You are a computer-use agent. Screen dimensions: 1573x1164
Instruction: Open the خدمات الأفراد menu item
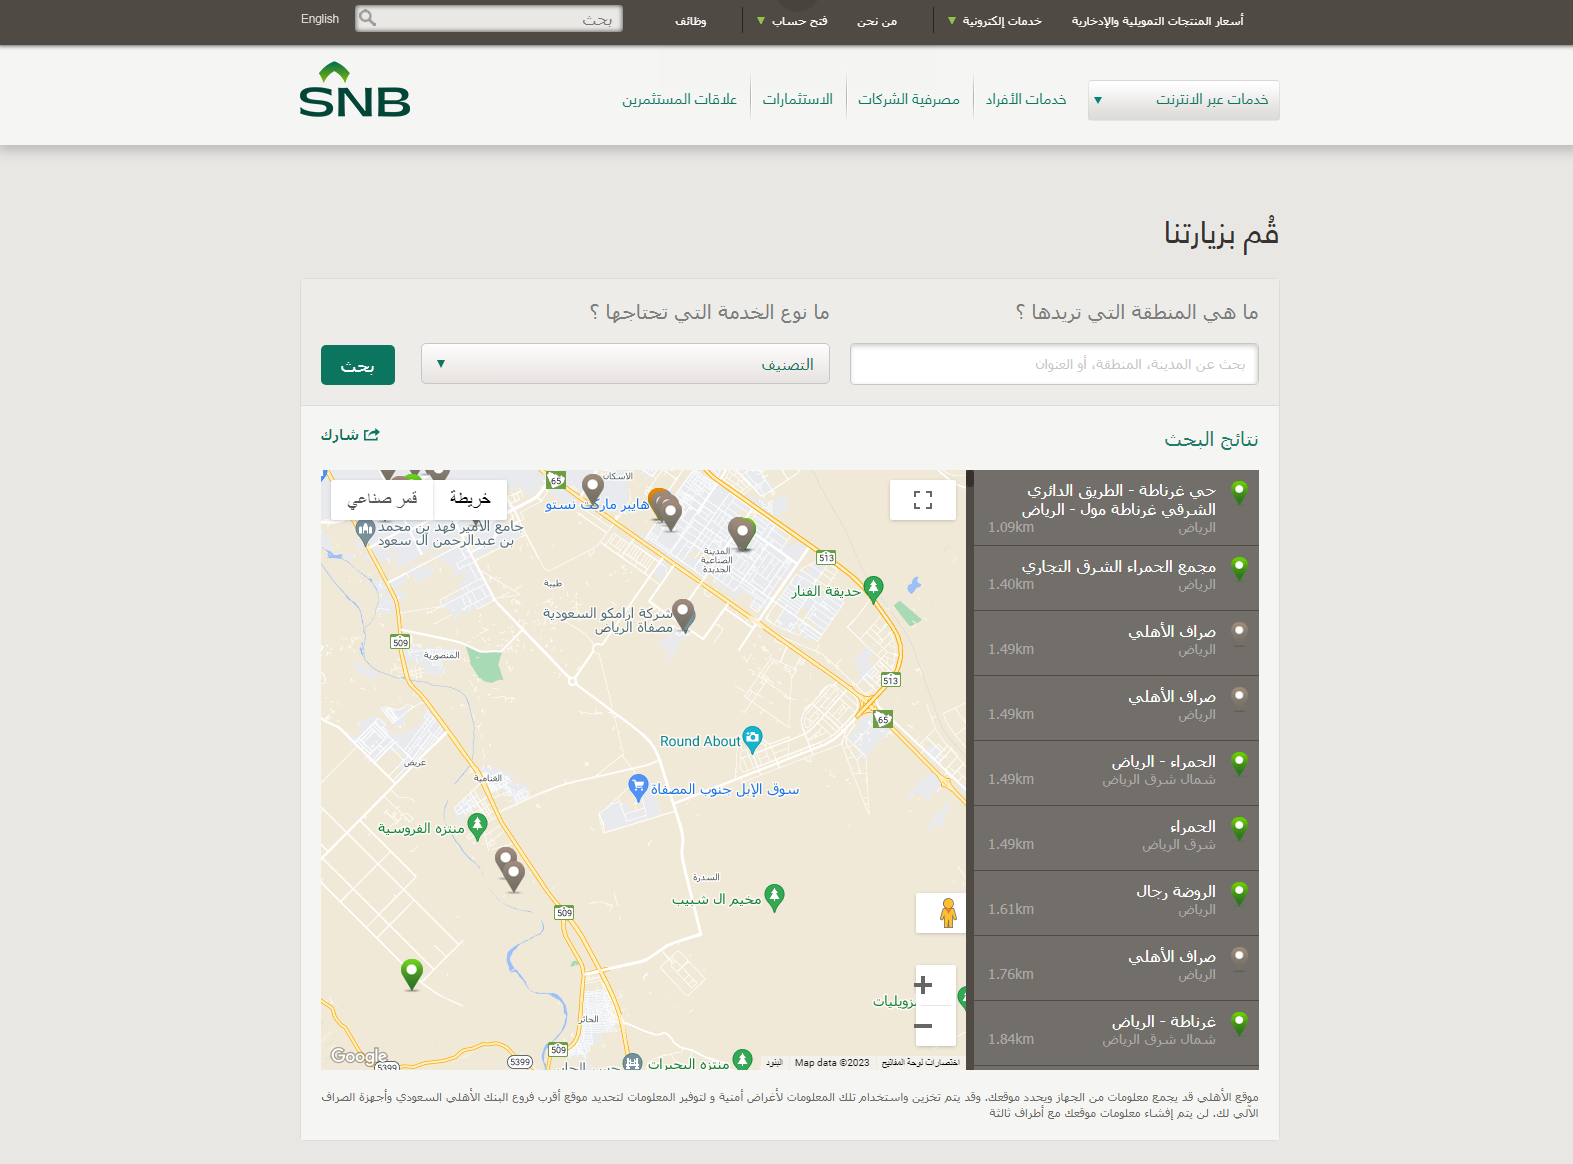click(1026, 100)
